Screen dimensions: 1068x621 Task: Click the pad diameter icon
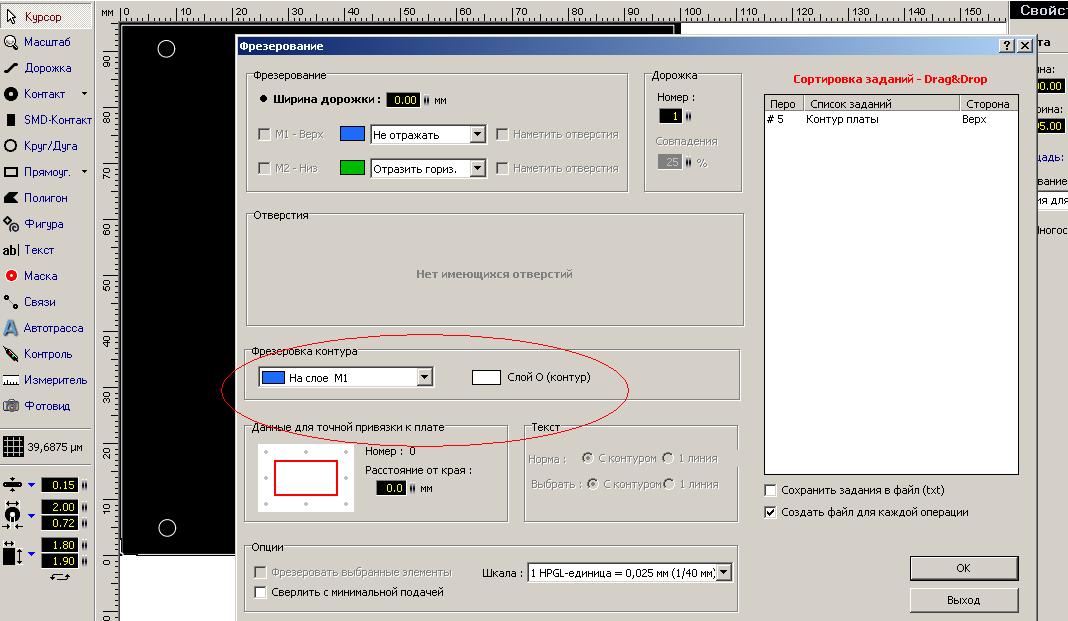12,515
